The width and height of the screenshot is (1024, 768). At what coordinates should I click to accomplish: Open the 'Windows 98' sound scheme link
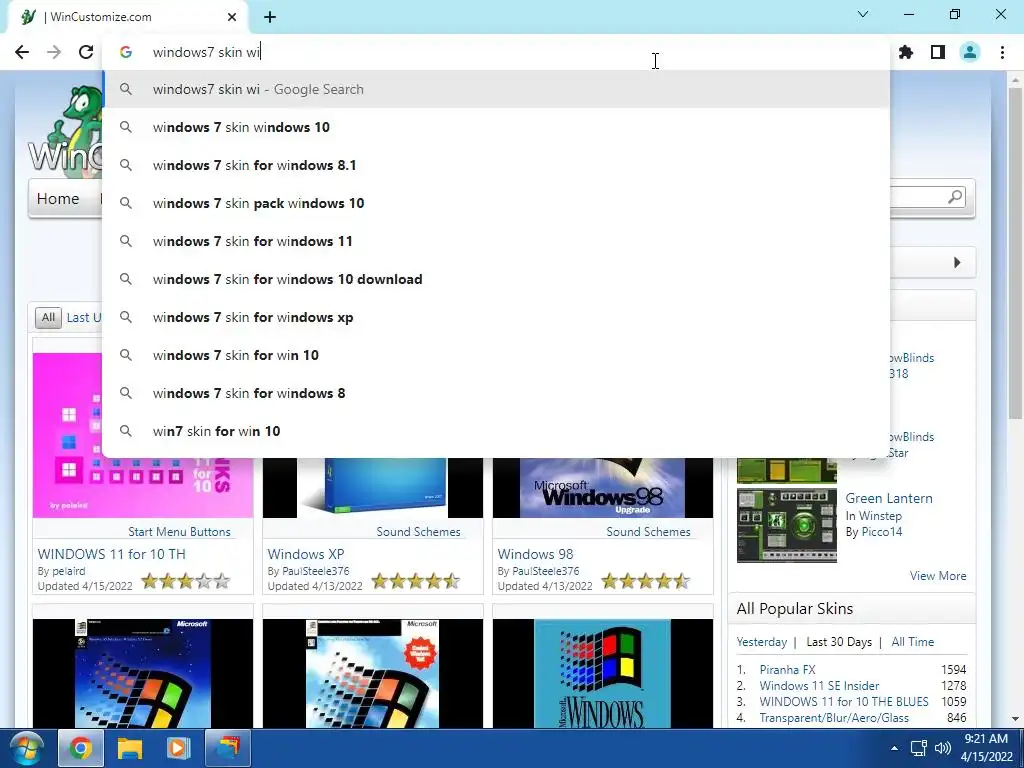[536, 554]
